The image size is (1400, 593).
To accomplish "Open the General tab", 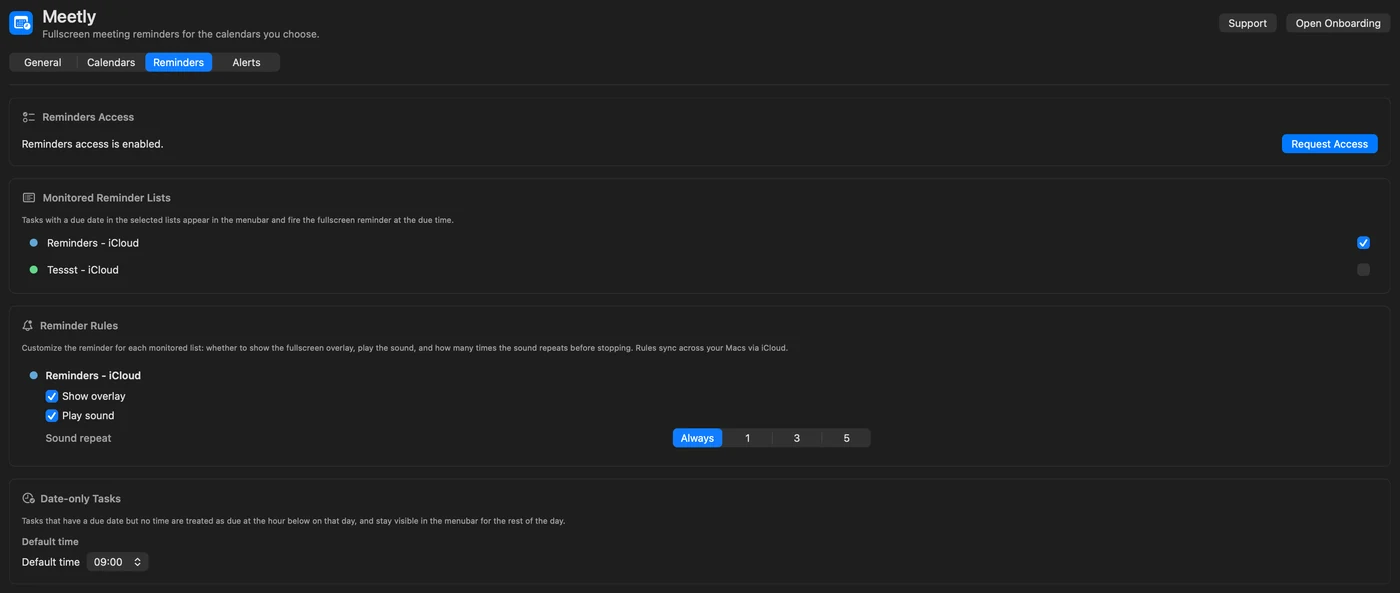I will (43, 62).
